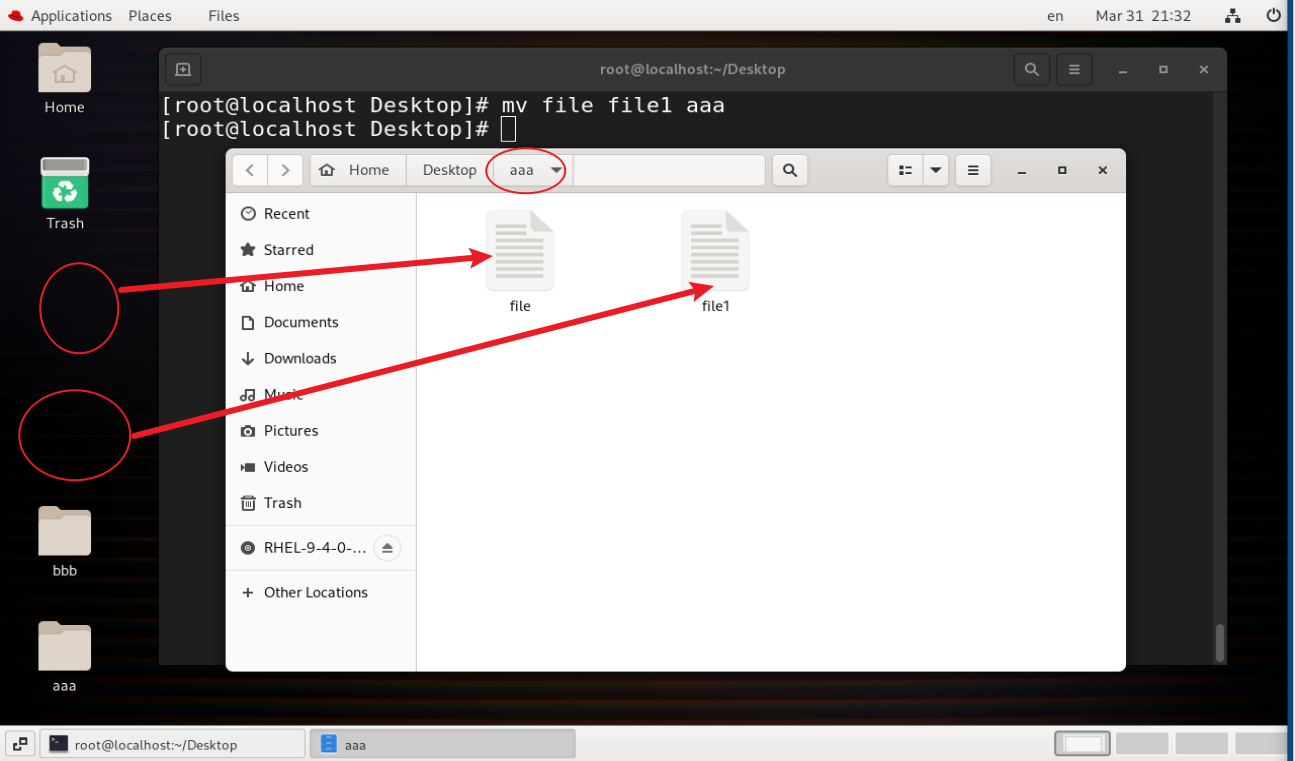Image resolution: width=1295 pixels, height=761 pixels.
Task: Open Other Locations in the sidebar
Action: (x=321, y=592)
